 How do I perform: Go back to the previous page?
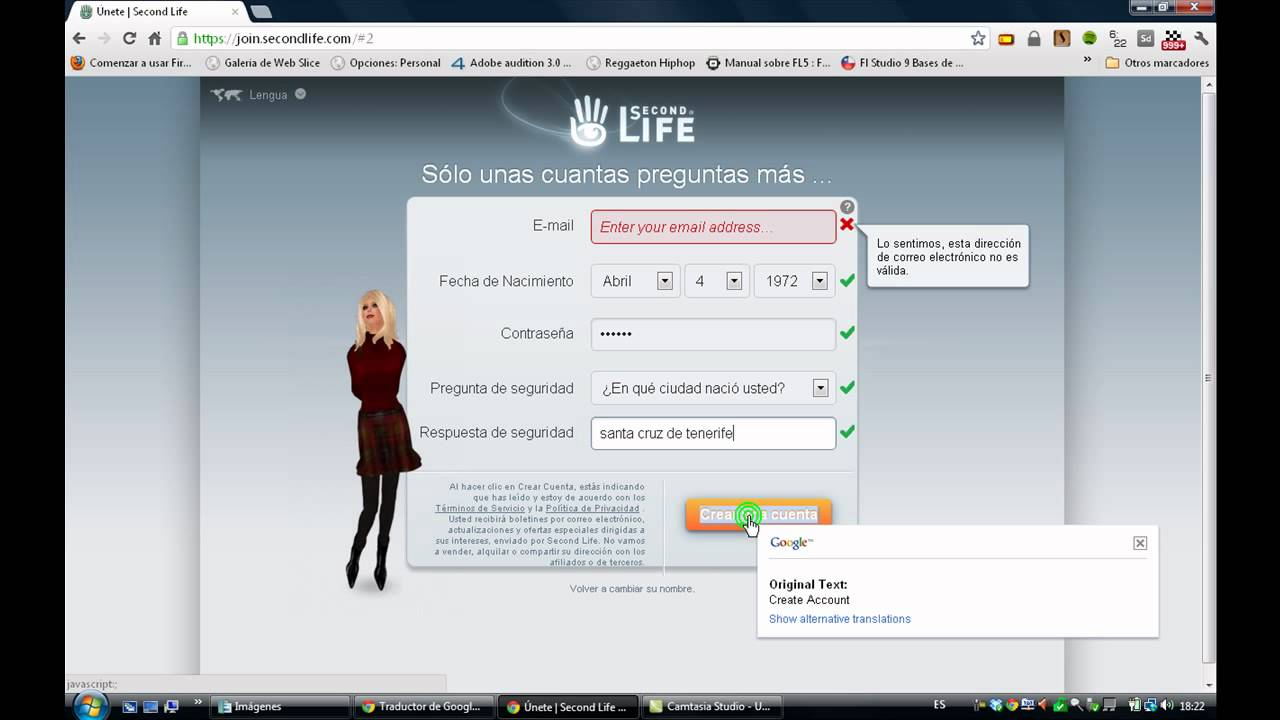(x=79, y=38)
